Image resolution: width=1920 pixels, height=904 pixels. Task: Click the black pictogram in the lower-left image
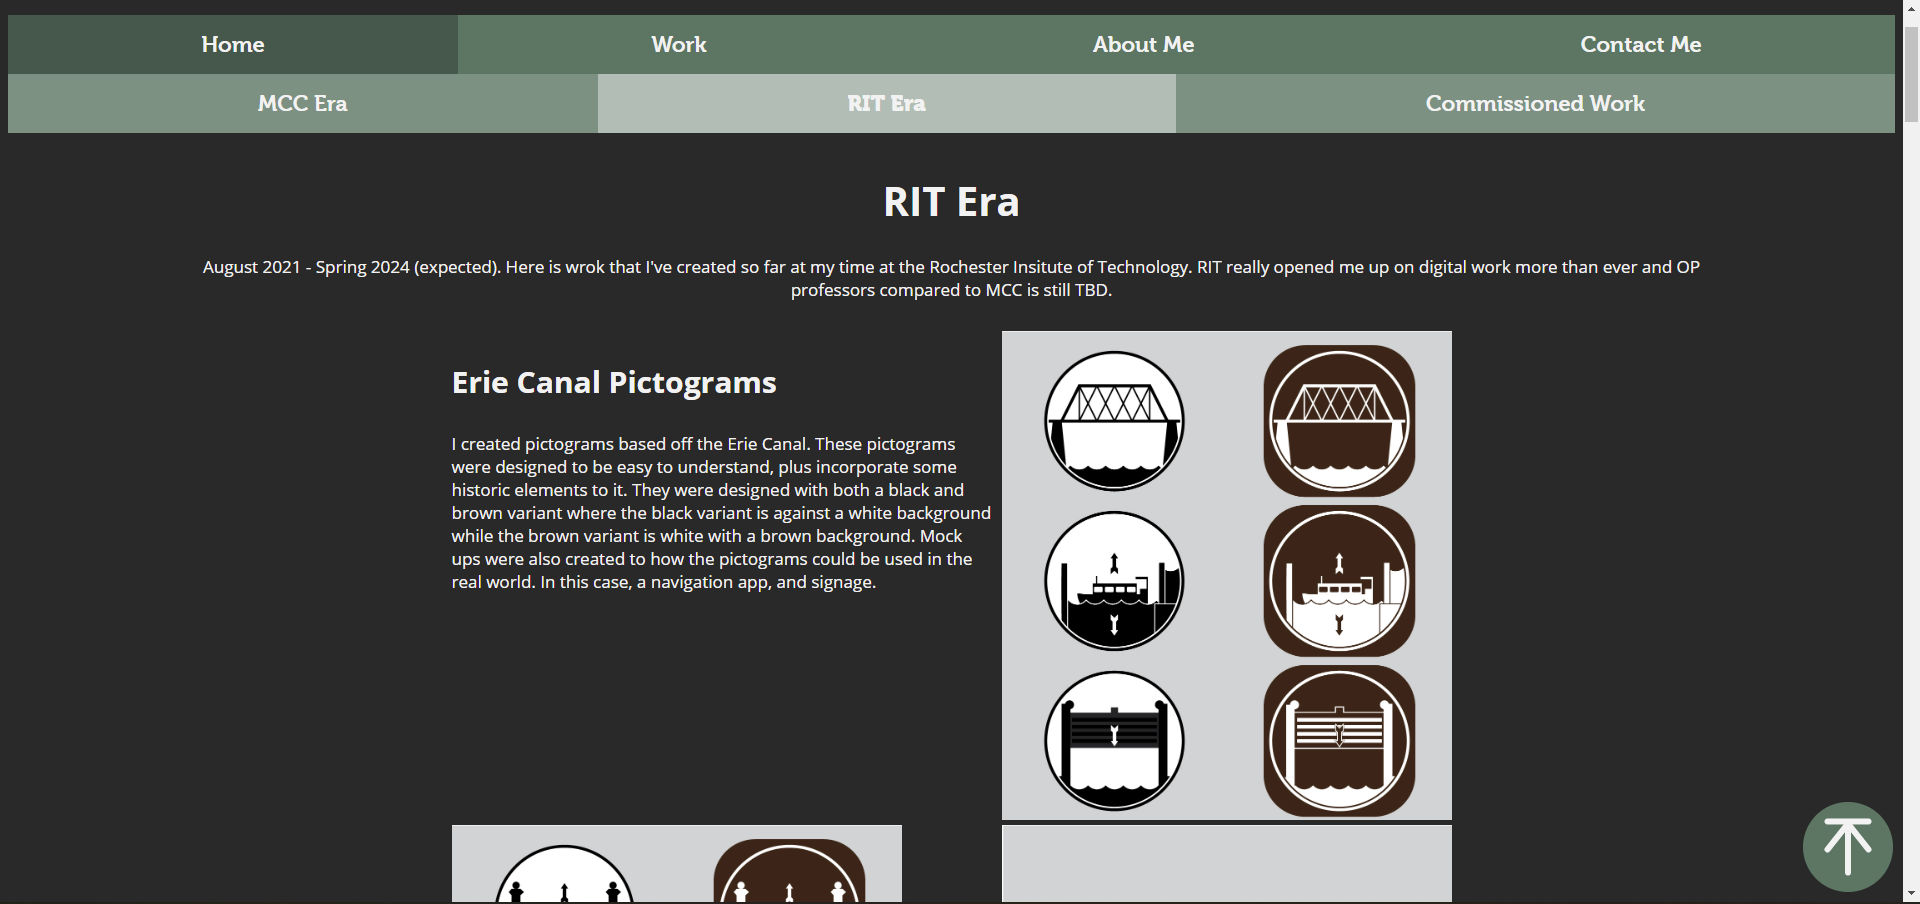pyautogui.click(x=565, y=874)
